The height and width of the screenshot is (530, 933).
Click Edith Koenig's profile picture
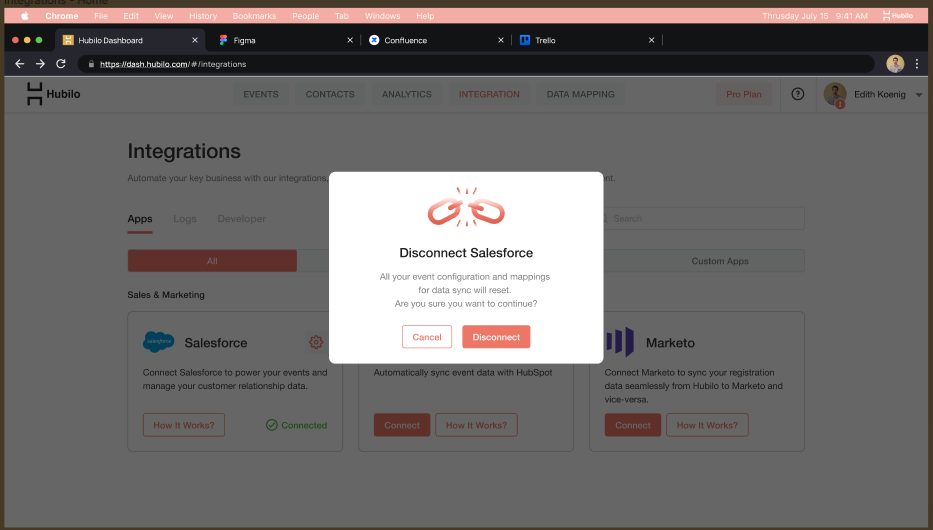(835, 94)
